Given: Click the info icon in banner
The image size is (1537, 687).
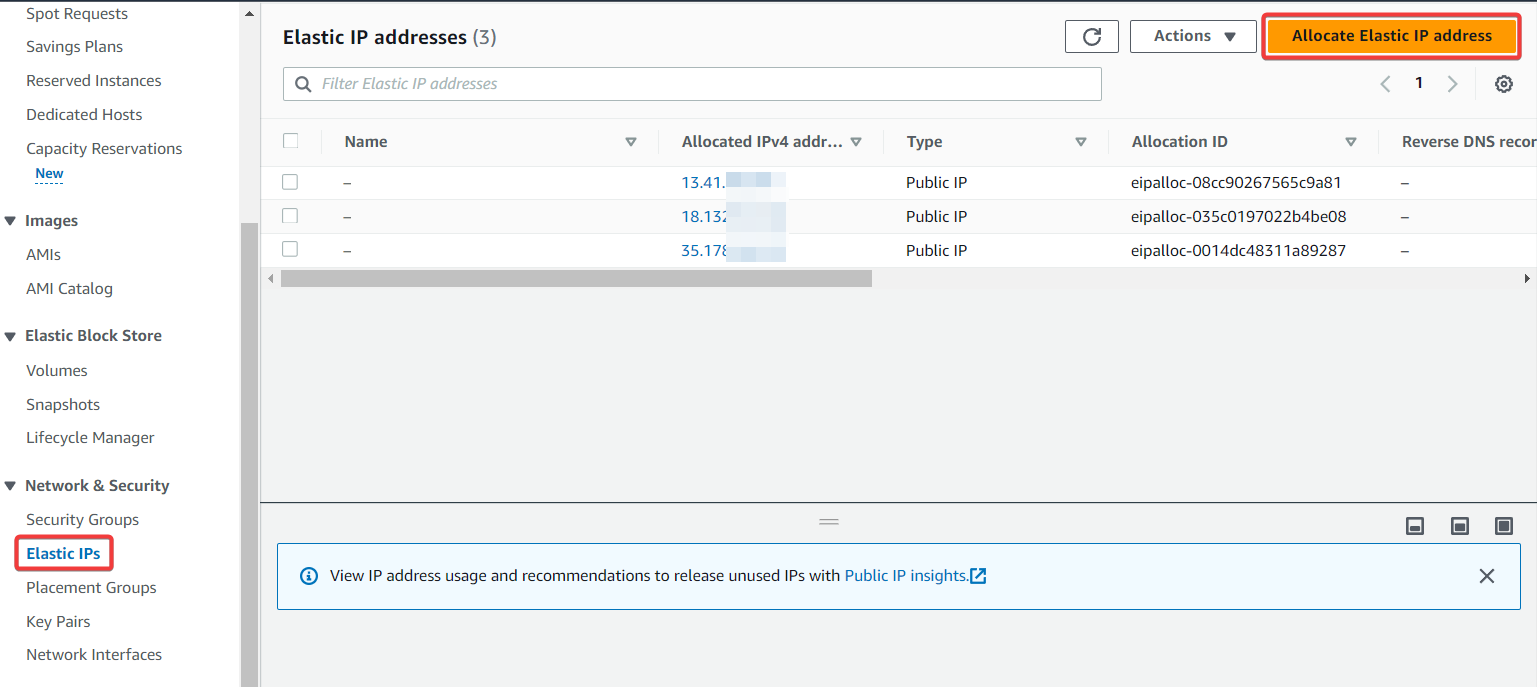Looking at the screenshot, I should point(309,576).
